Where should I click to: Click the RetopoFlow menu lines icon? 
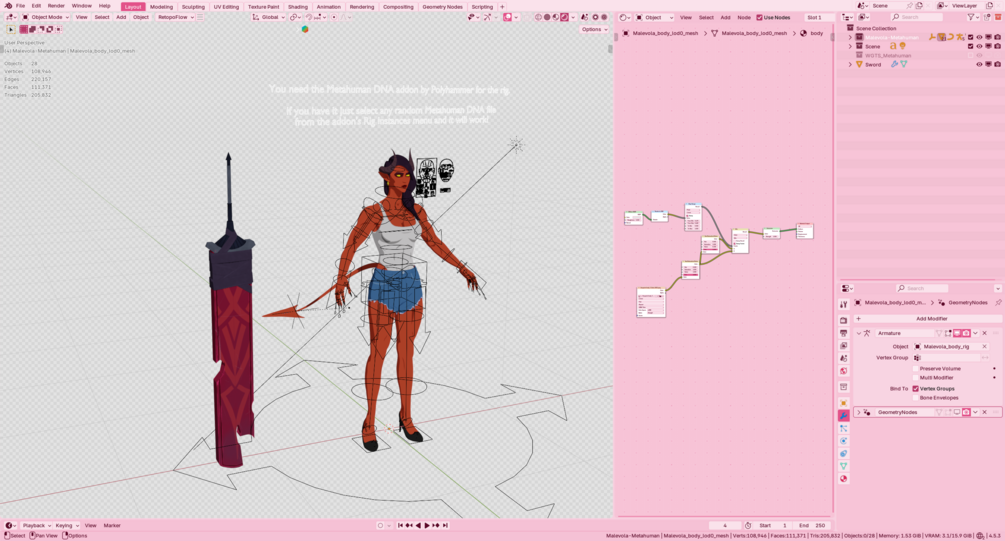[x=201, y=17]
